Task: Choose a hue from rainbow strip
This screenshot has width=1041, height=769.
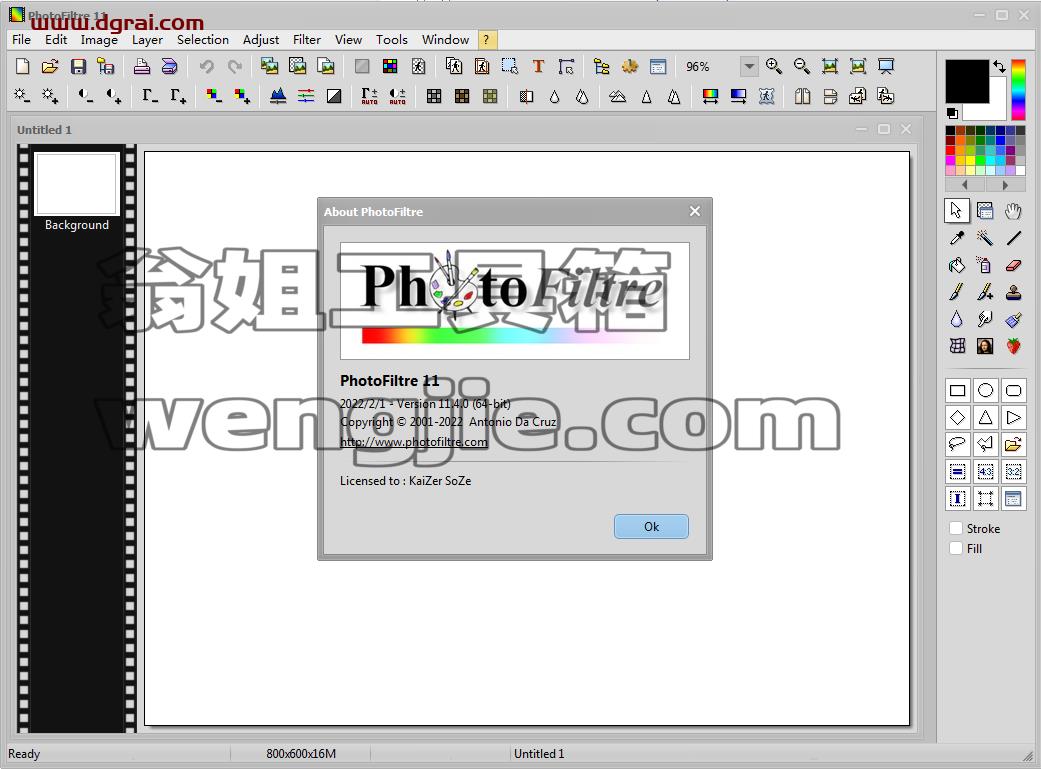Action: [x=1018, y=90]
